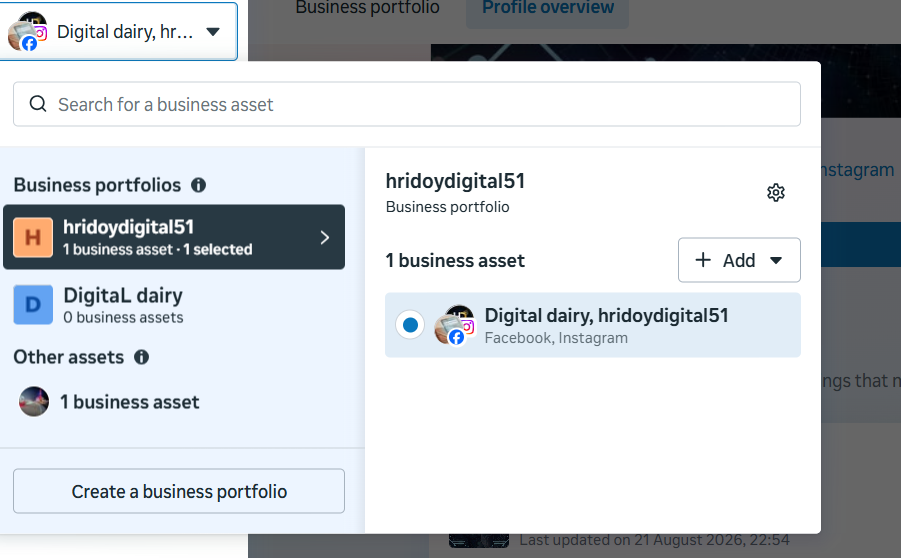The width and height of the screenshot is (901, 558).
Task: Click Create a business portfolio button
Action: [x=179, y=491]
